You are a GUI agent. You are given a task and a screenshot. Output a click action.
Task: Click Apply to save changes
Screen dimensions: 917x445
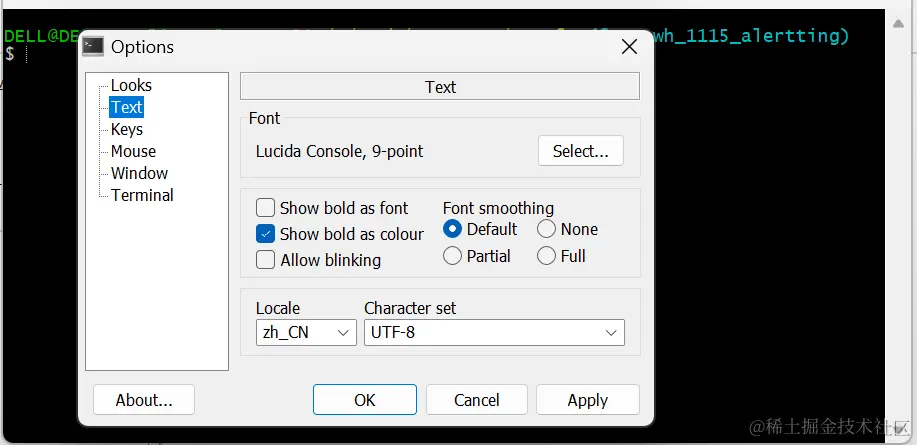pos(587,400)
